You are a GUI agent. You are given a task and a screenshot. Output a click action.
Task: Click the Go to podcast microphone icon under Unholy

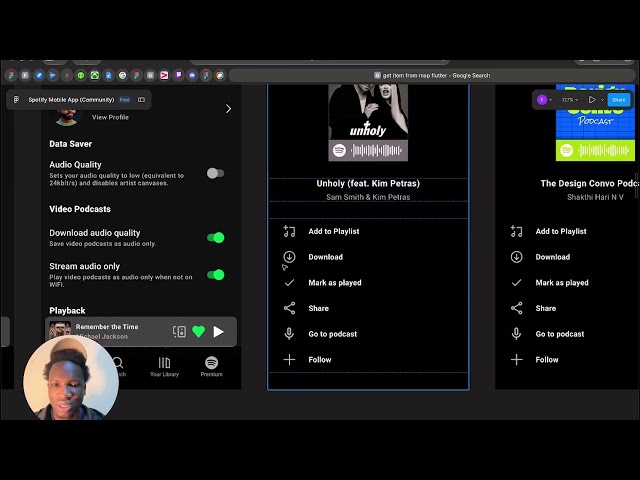(289, 334)
